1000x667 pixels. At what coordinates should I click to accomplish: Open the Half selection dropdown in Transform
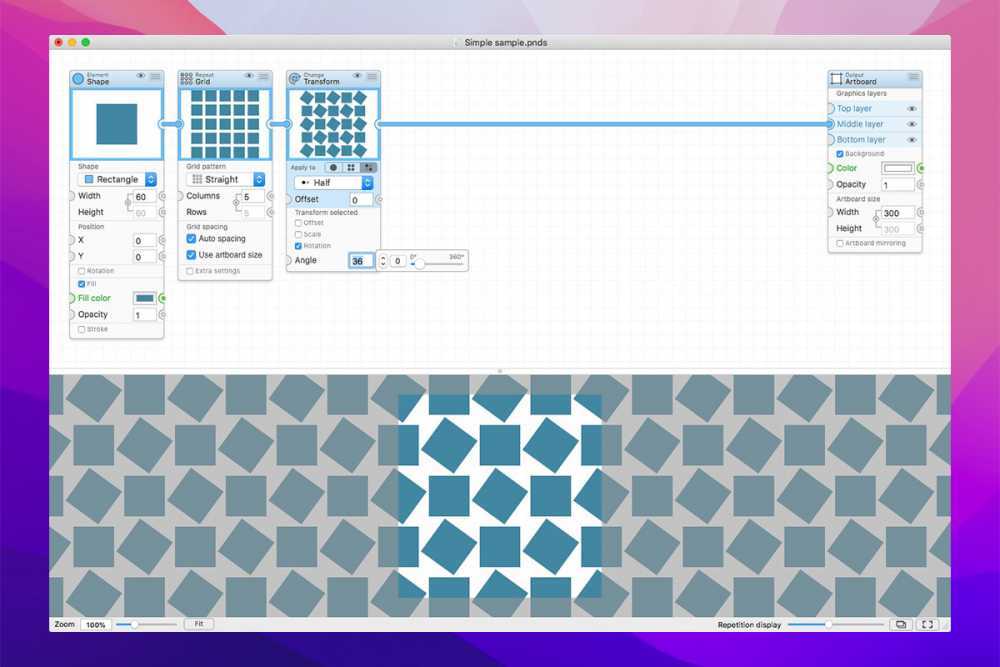[333, 182]
